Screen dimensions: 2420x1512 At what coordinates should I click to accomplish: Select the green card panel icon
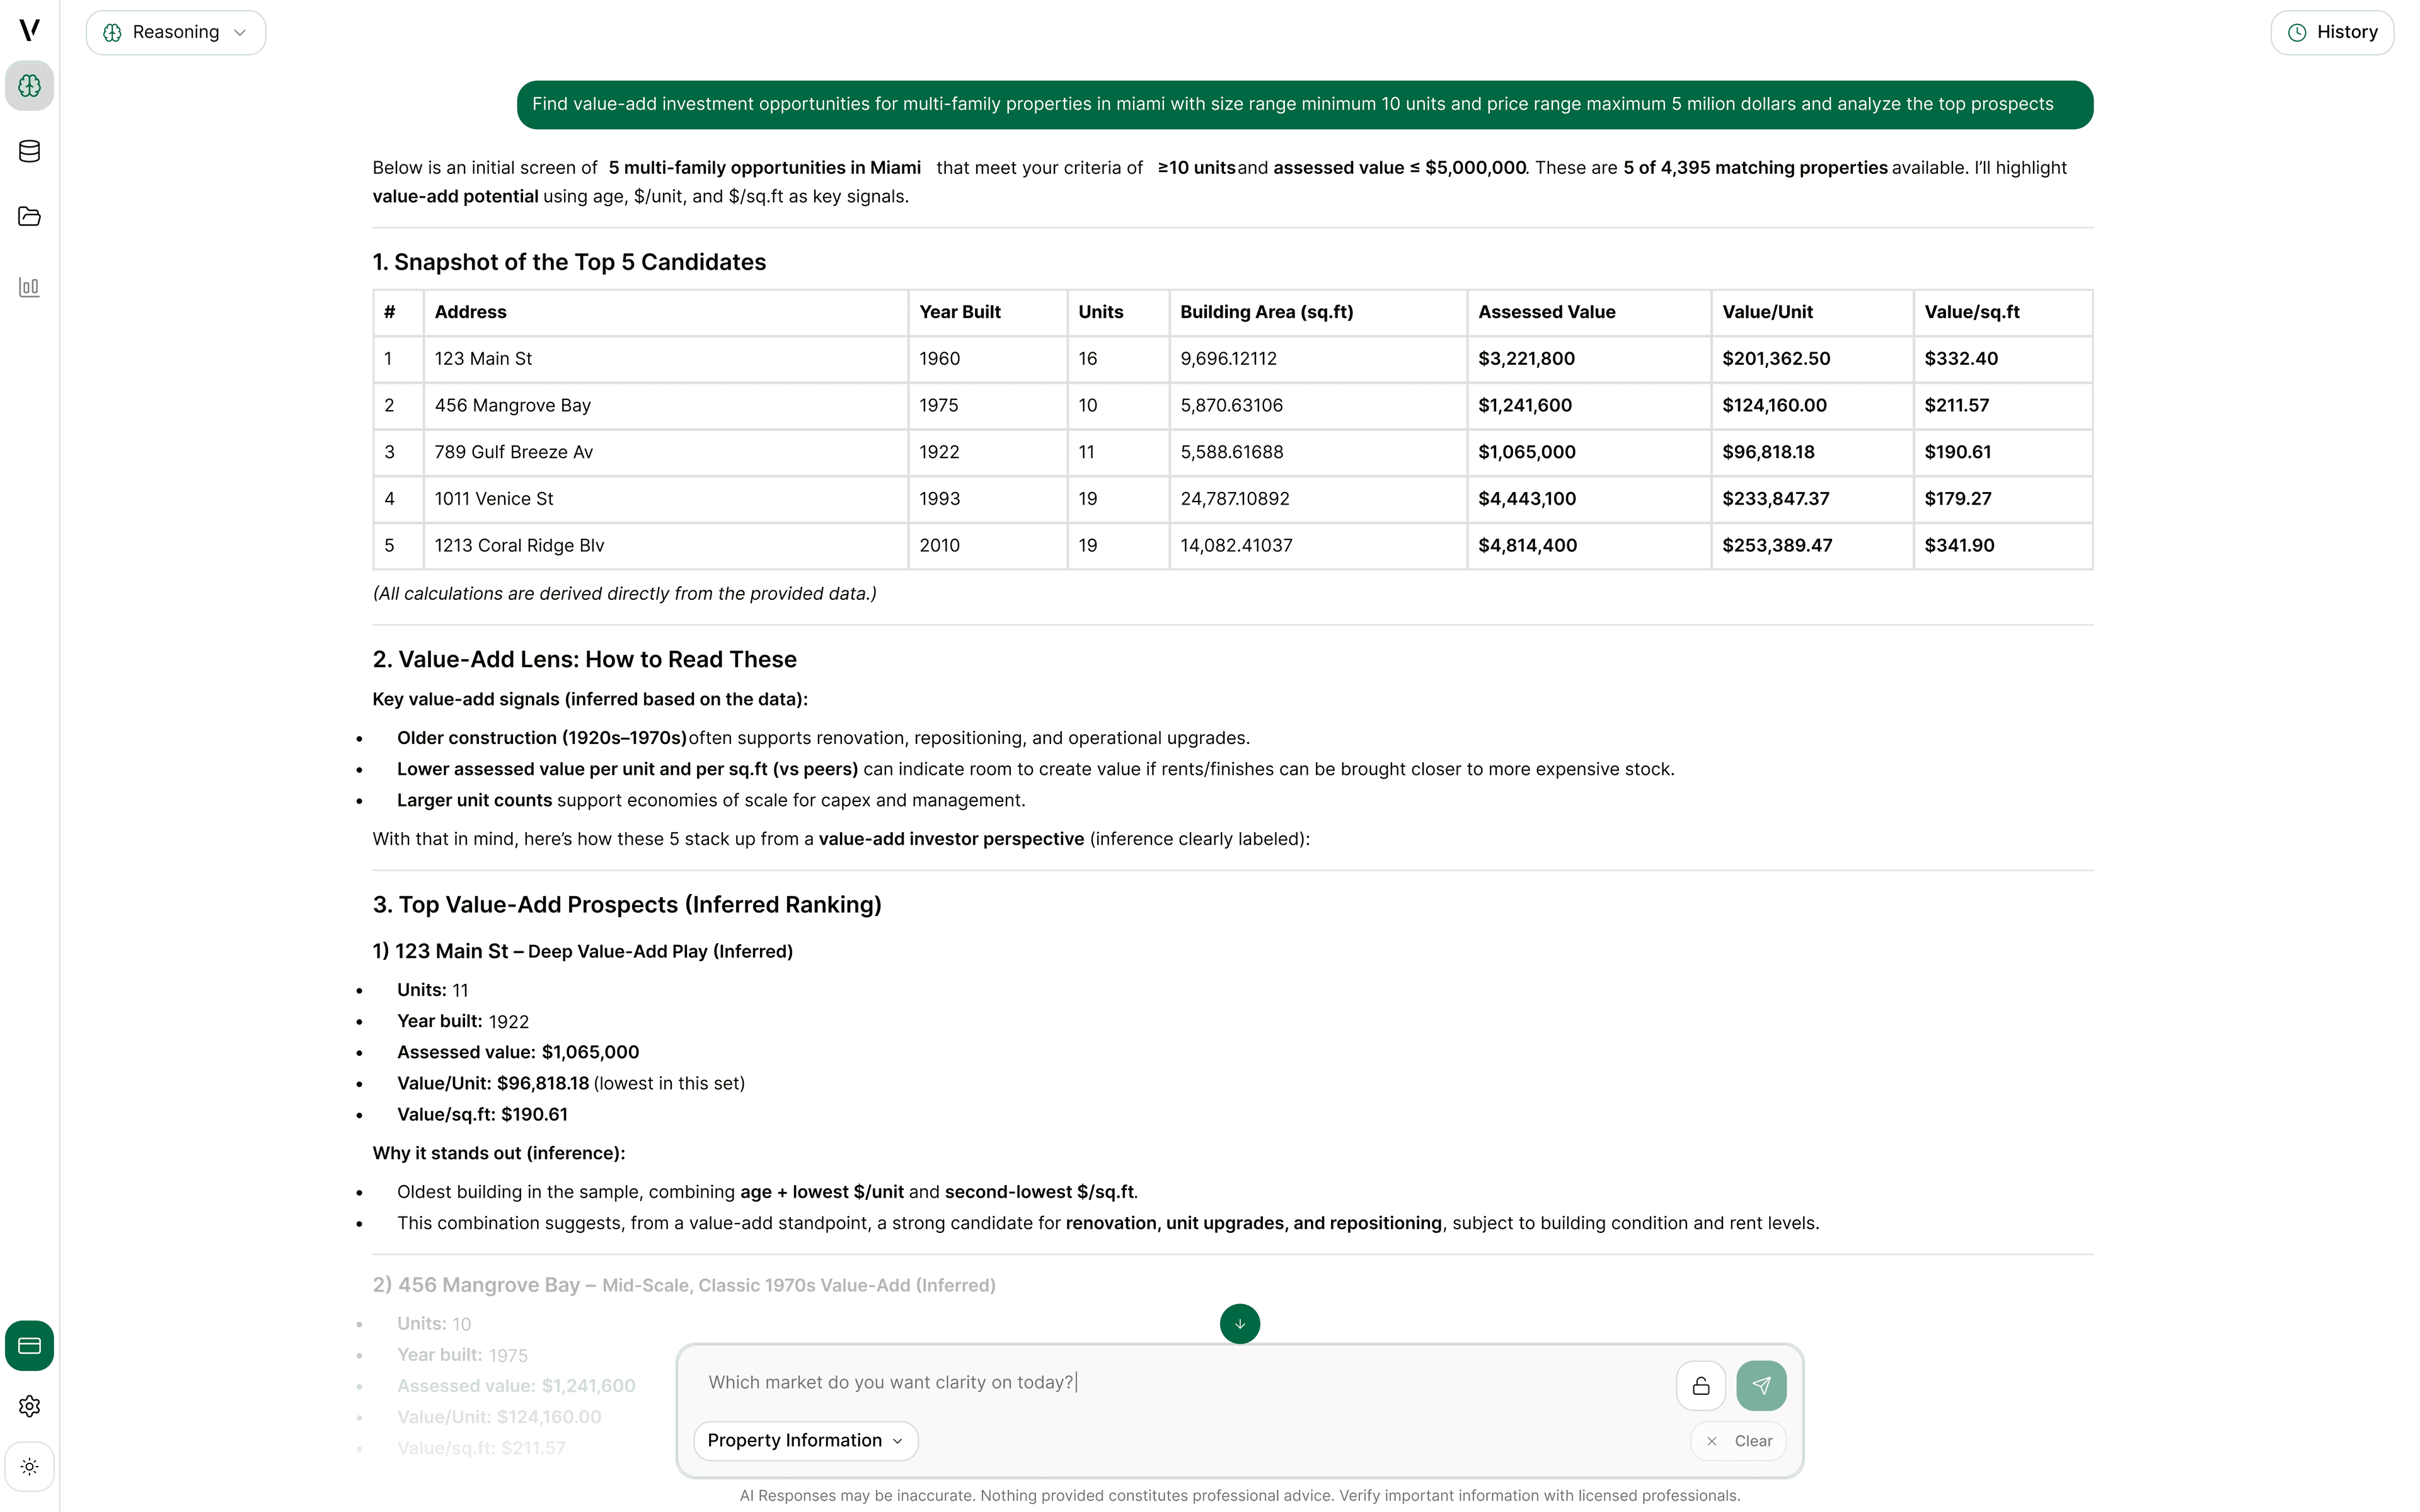(x=29, y=1345)
